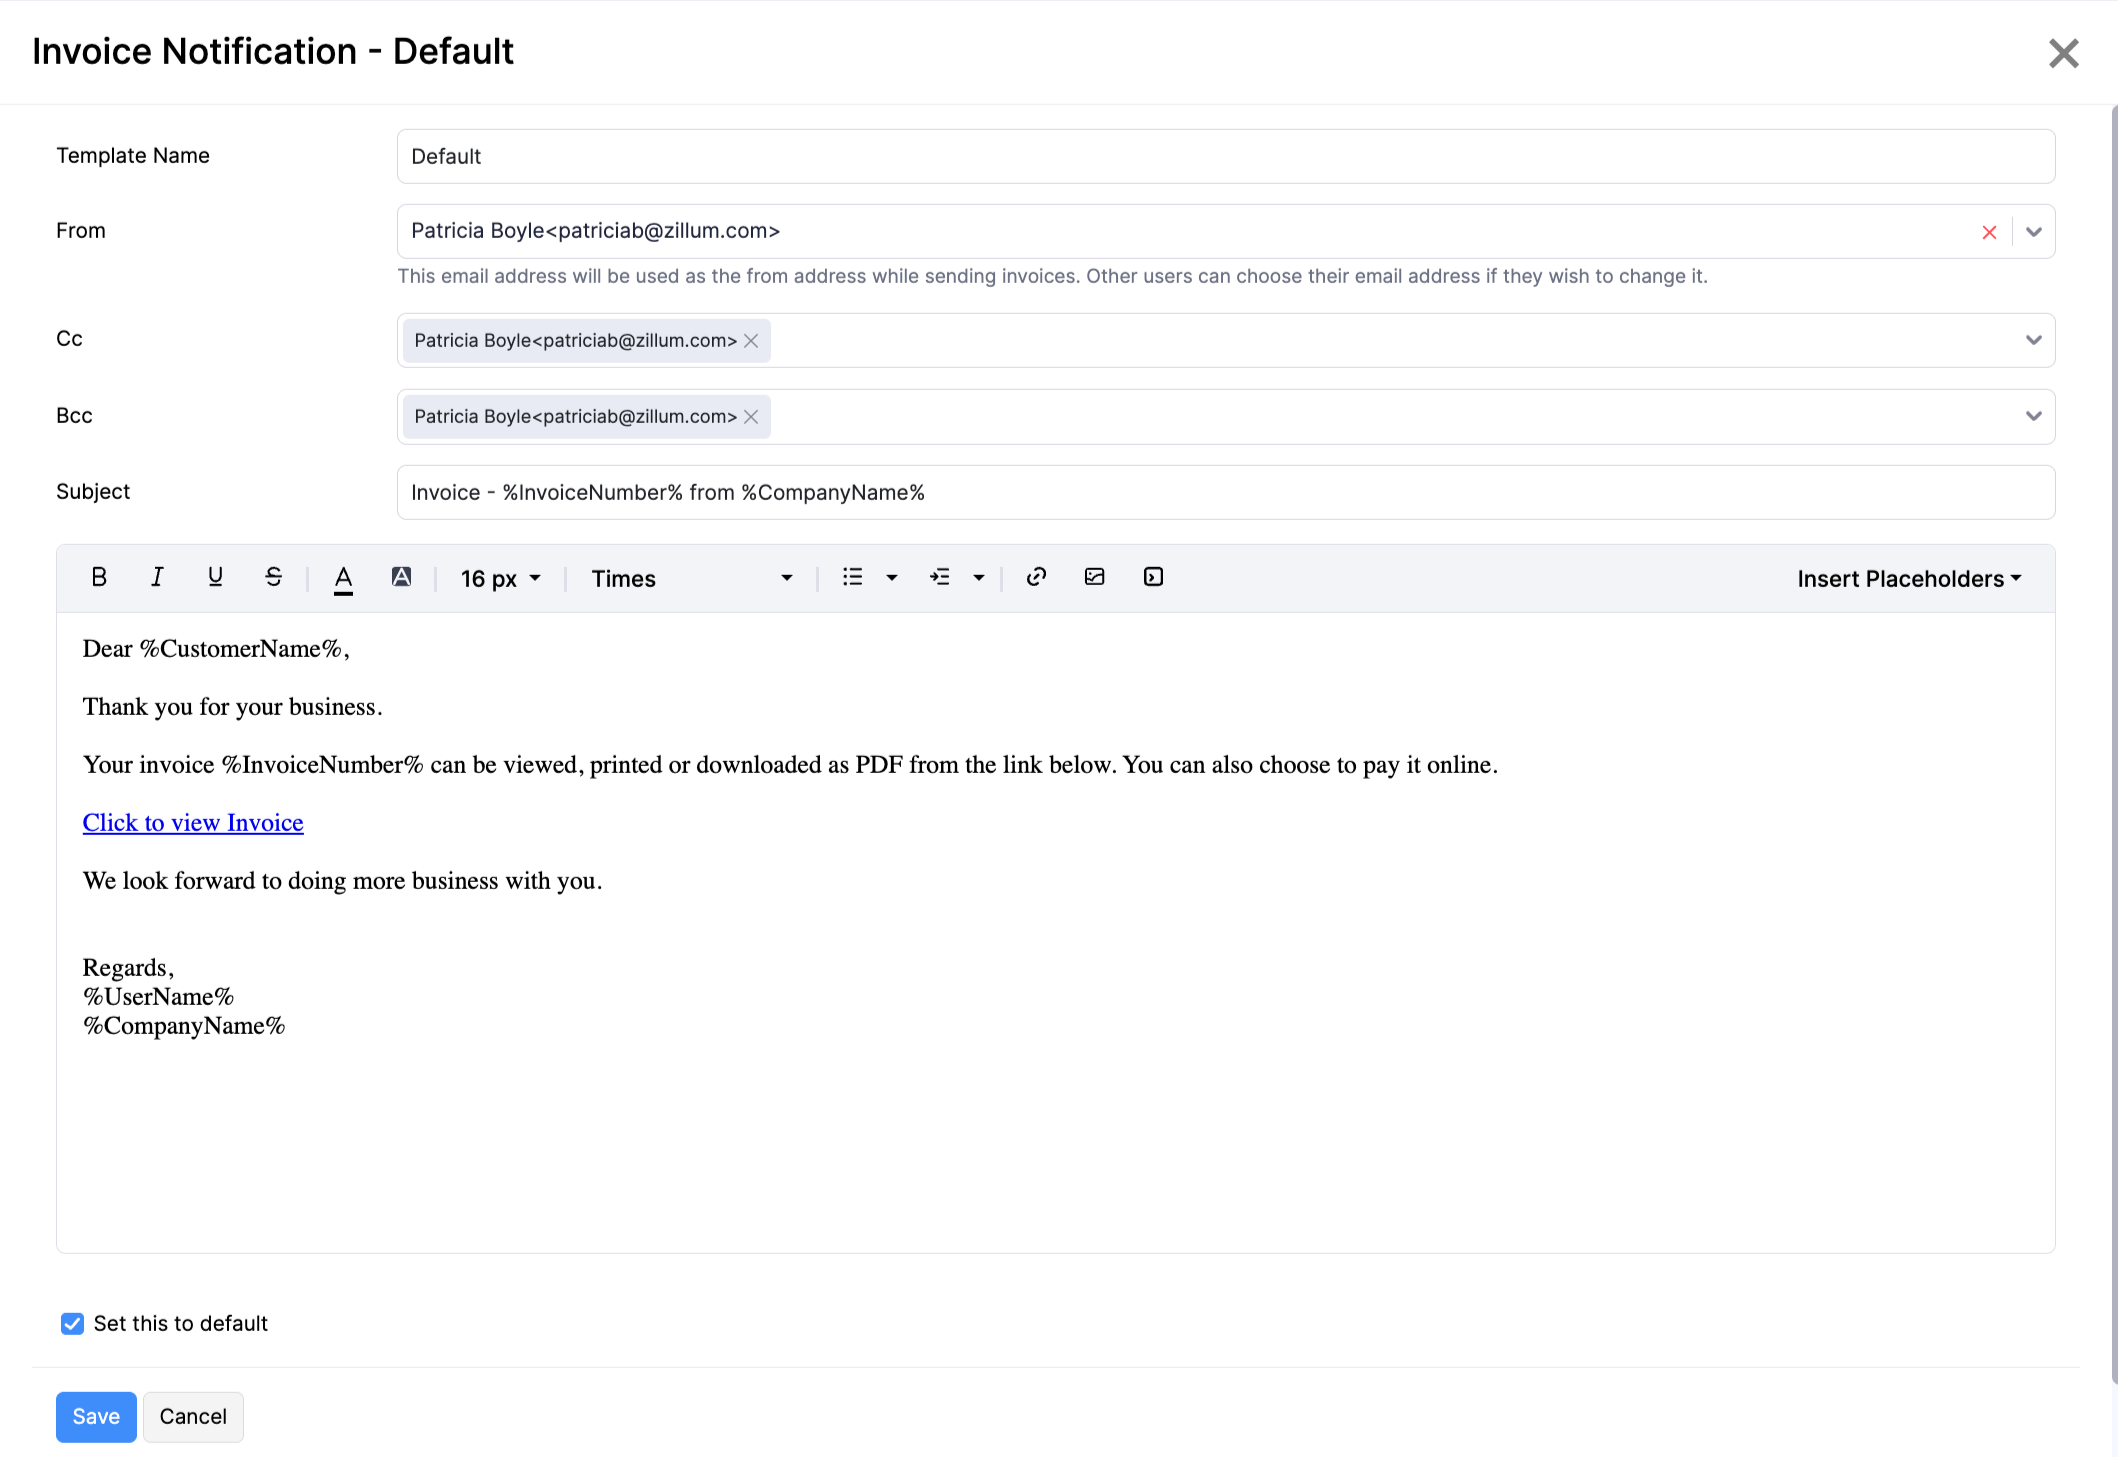Enable Set this to default checkbox
The height and width of the screenshot is (1457, 2118).
pyautogui.click(x=72, y=1323)
